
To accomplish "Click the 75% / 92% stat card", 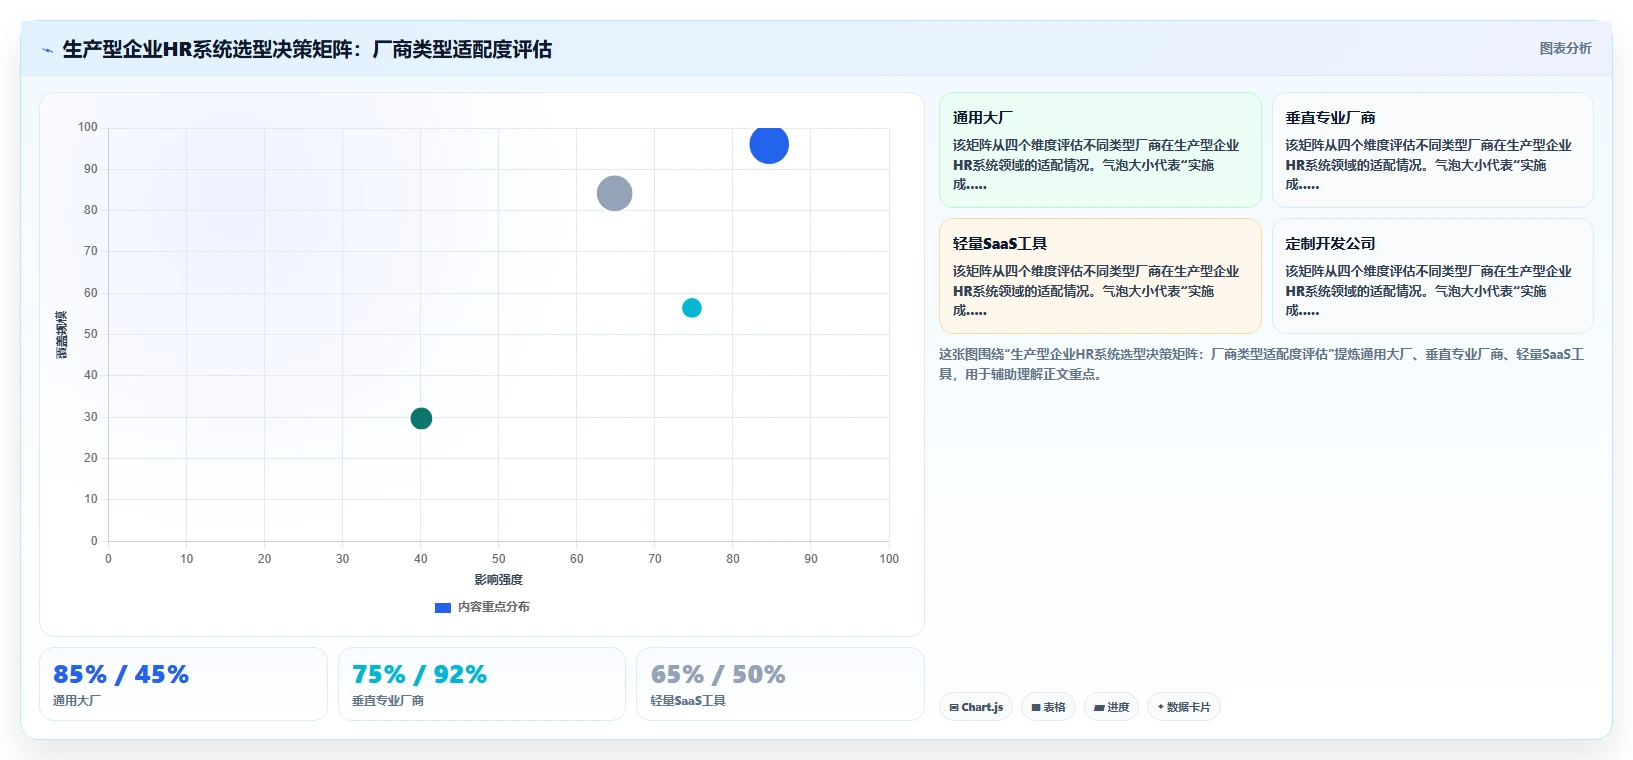I will pyautogui.click(x=482, y=684).
